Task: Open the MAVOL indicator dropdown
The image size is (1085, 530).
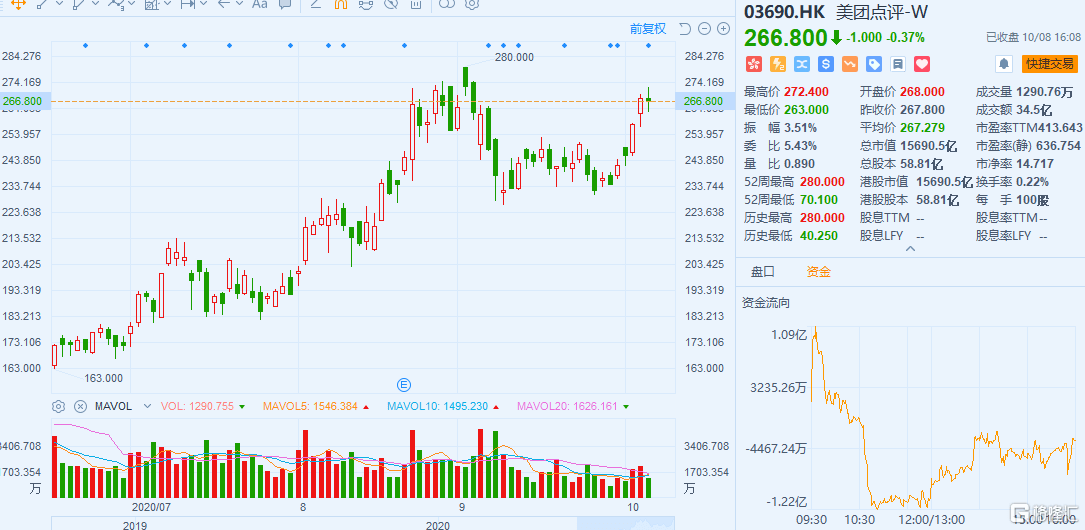Action: pos(147,406)
